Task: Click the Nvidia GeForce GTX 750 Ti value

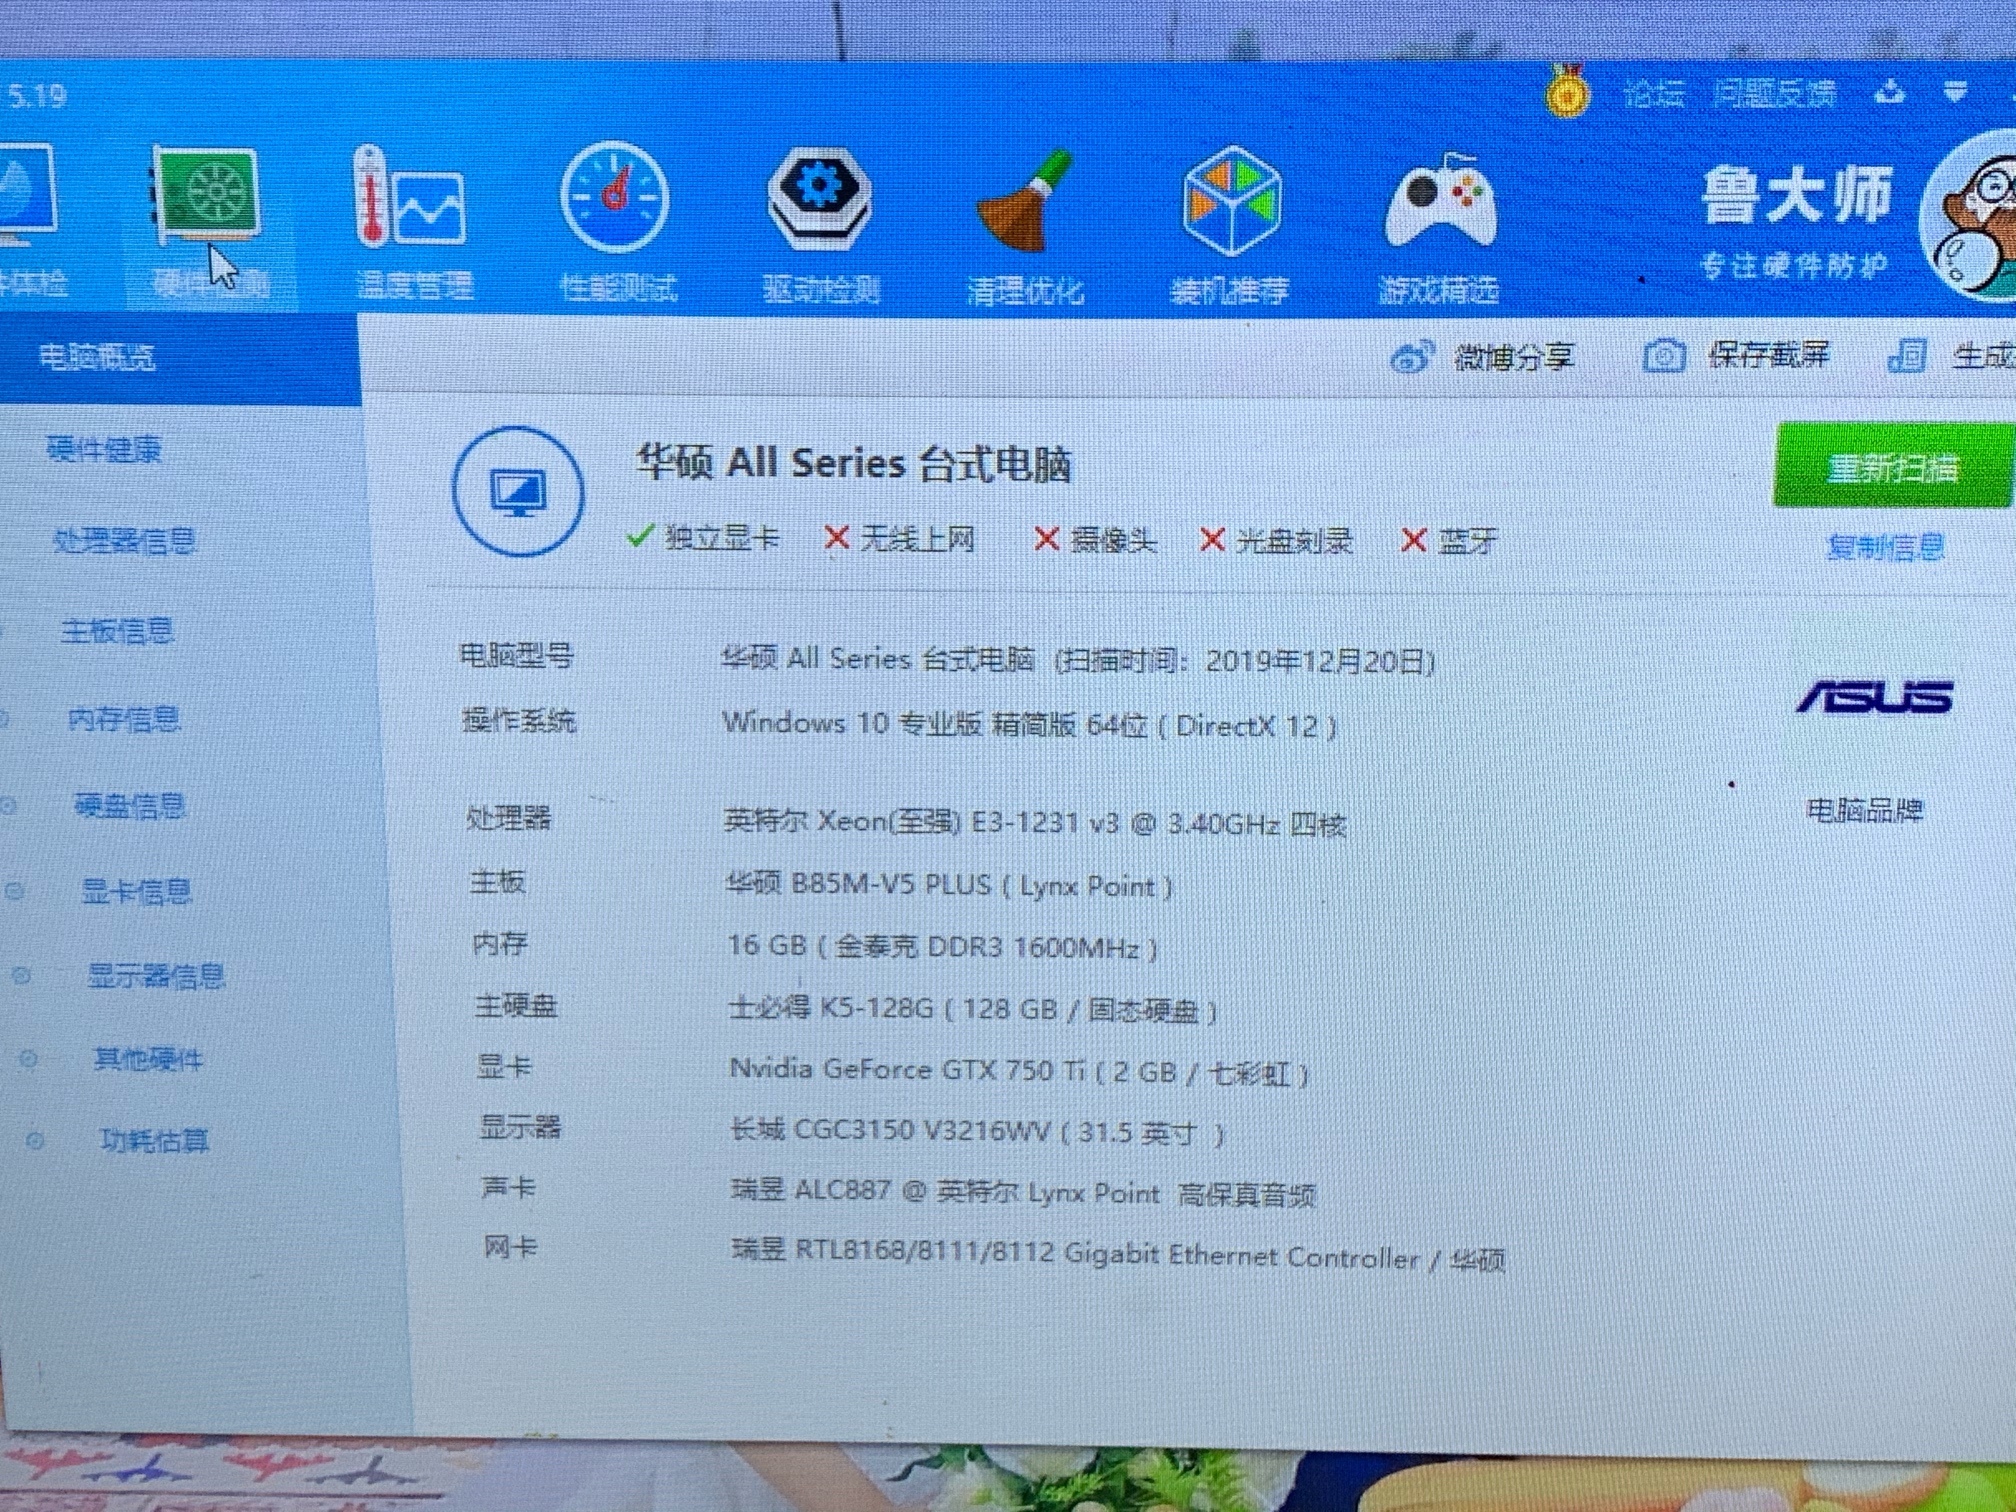Action: pyautogui.click(x=1019, y=1071)
